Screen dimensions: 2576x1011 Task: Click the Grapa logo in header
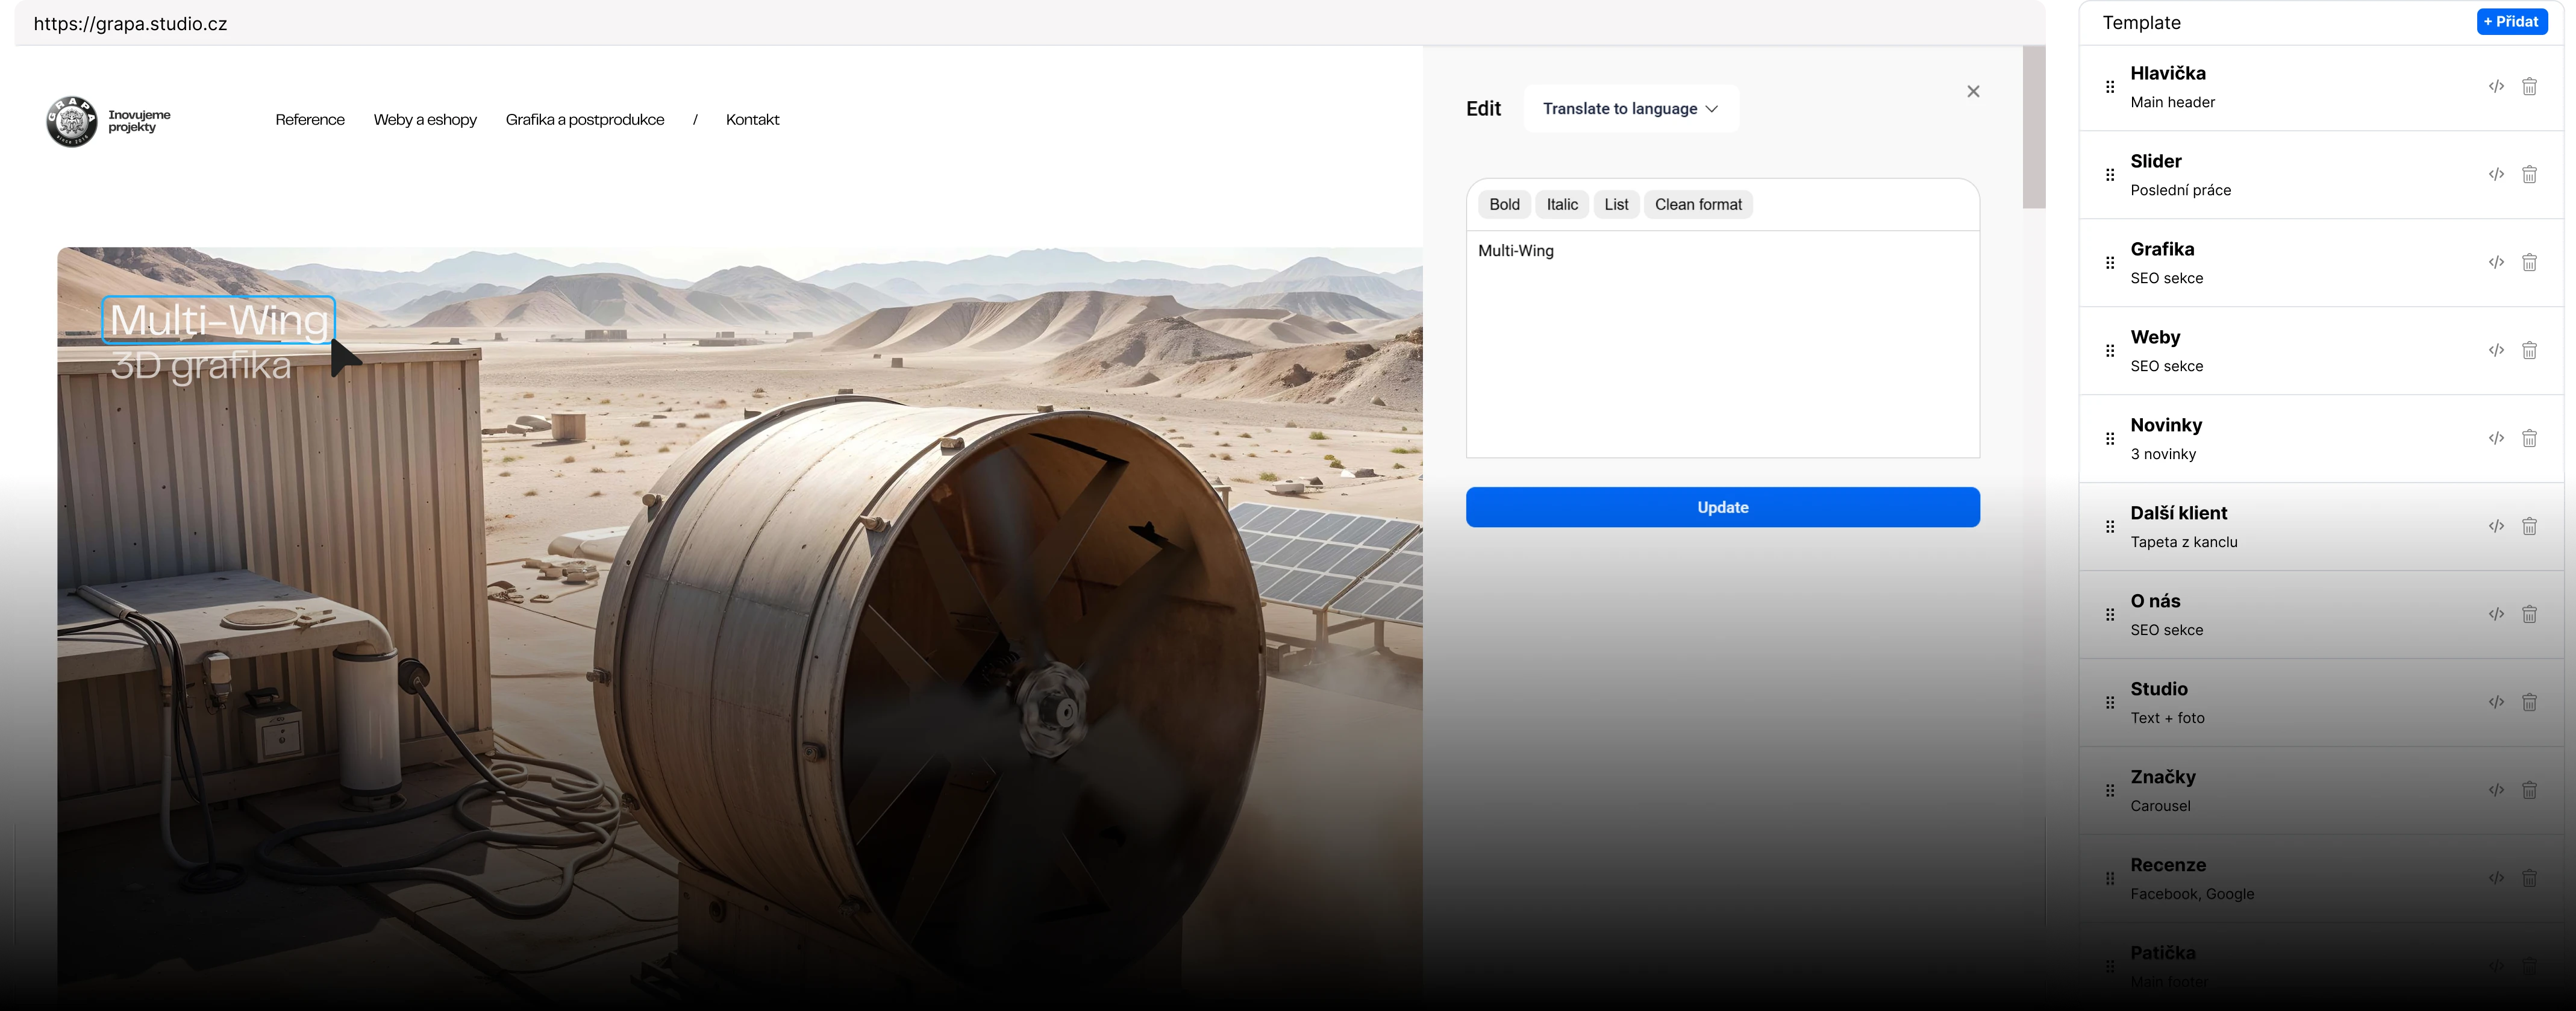point(72,121)
